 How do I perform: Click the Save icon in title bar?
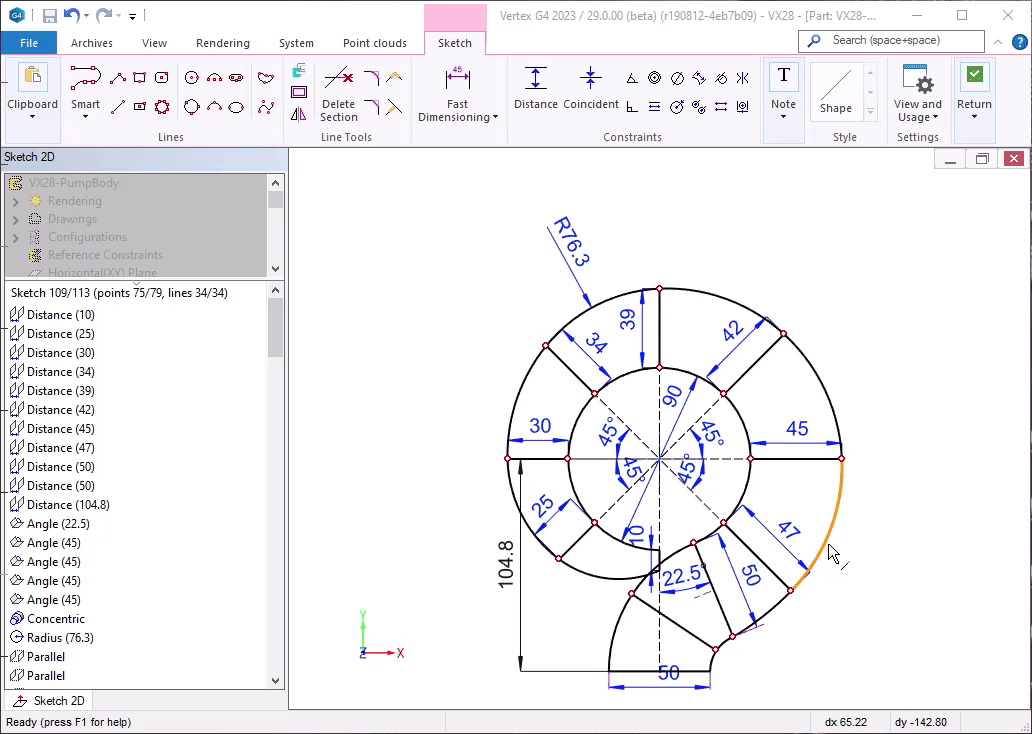pyautogui.click(x=50, y=16)
